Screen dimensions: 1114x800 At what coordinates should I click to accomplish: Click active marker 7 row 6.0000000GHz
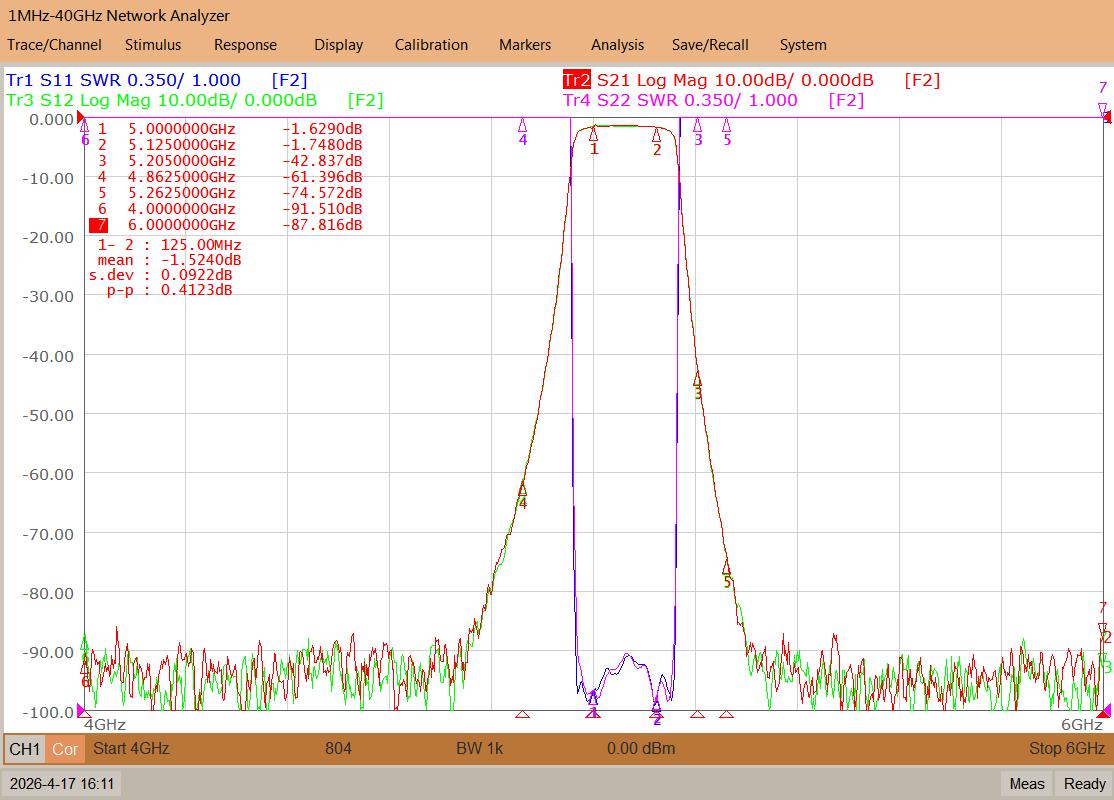(226, 225)
